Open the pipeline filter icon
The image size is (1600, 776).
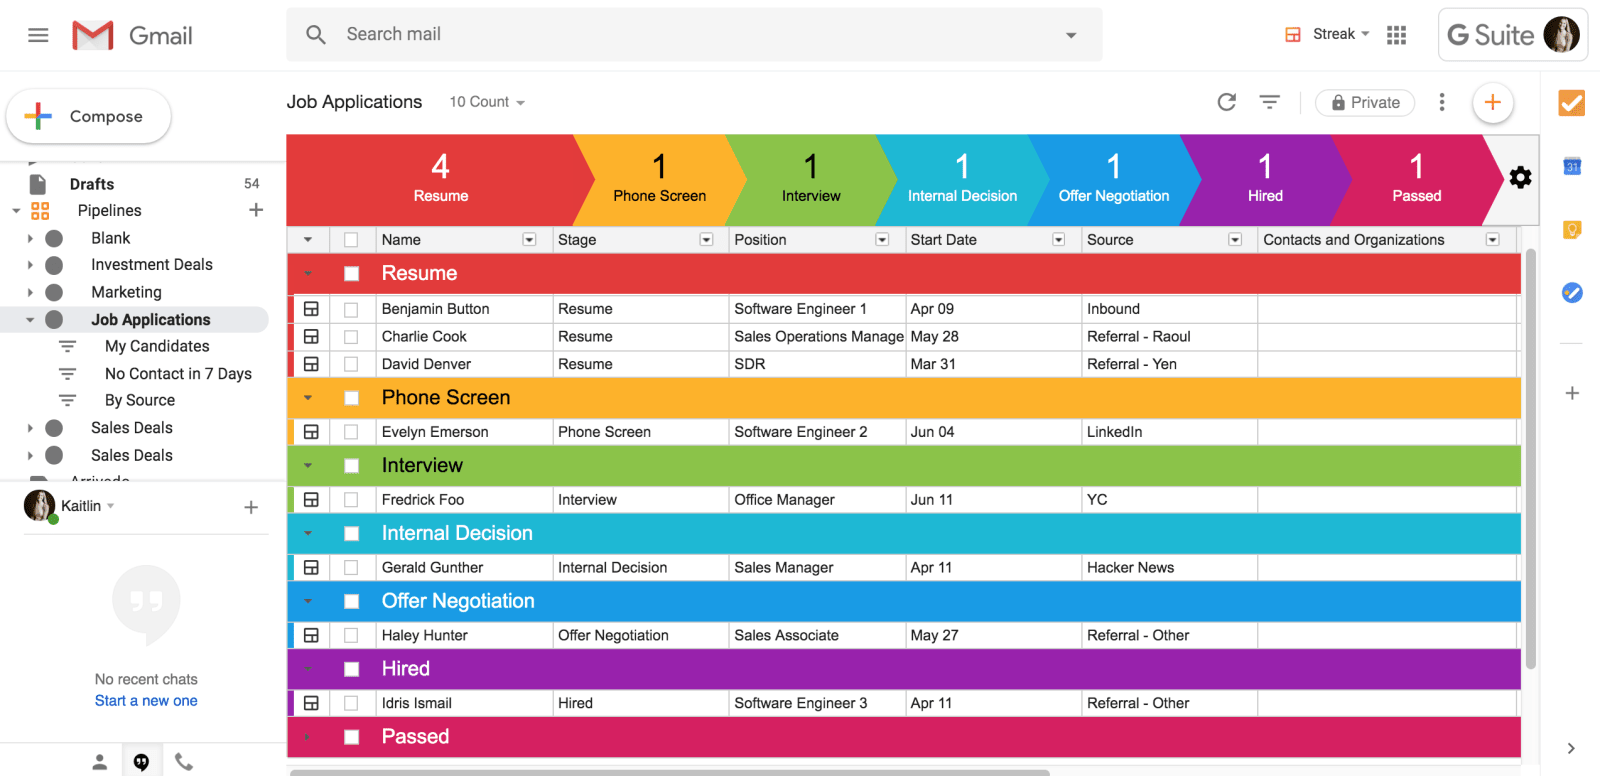pos(1269,102)
